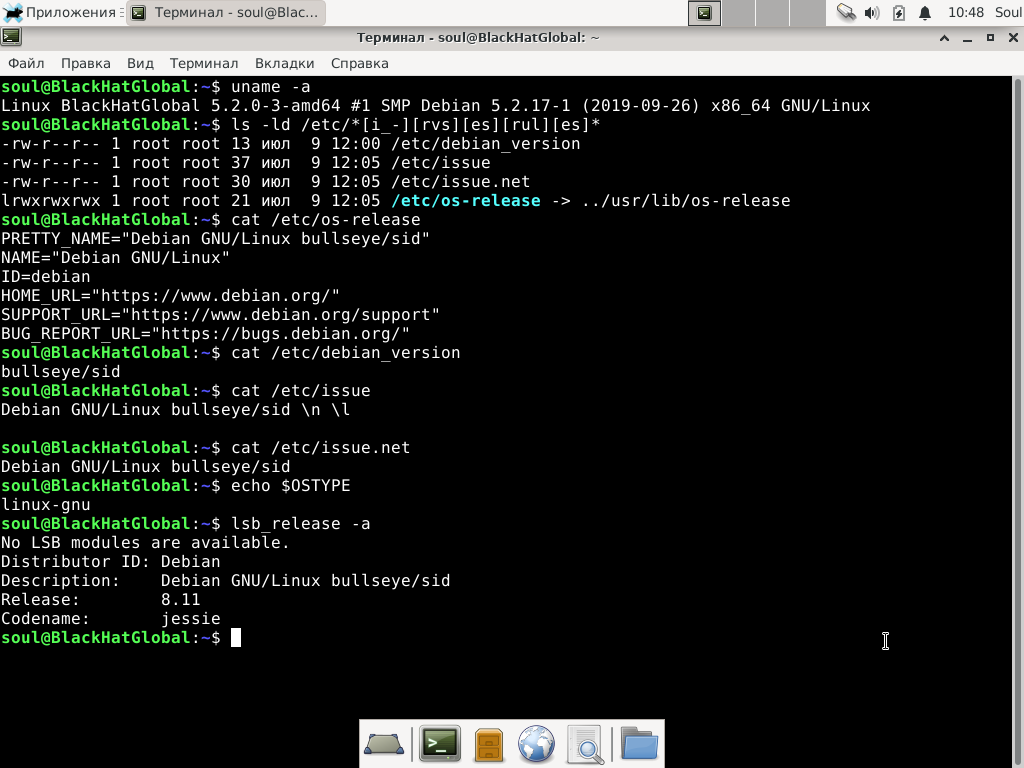The height and width of the screenshot is (768, 1024).
Task: Open the notifications bell icon
Action: [925, 12]
